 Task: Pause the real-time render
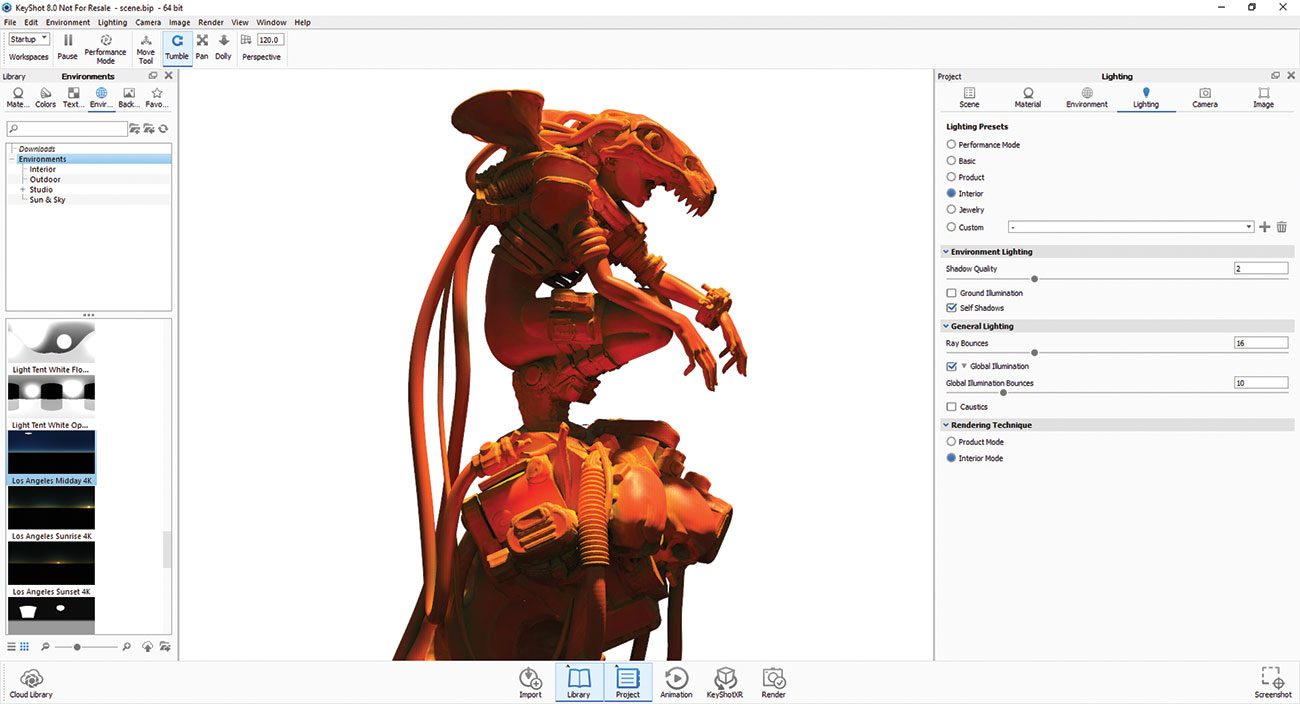coord(67,47)
